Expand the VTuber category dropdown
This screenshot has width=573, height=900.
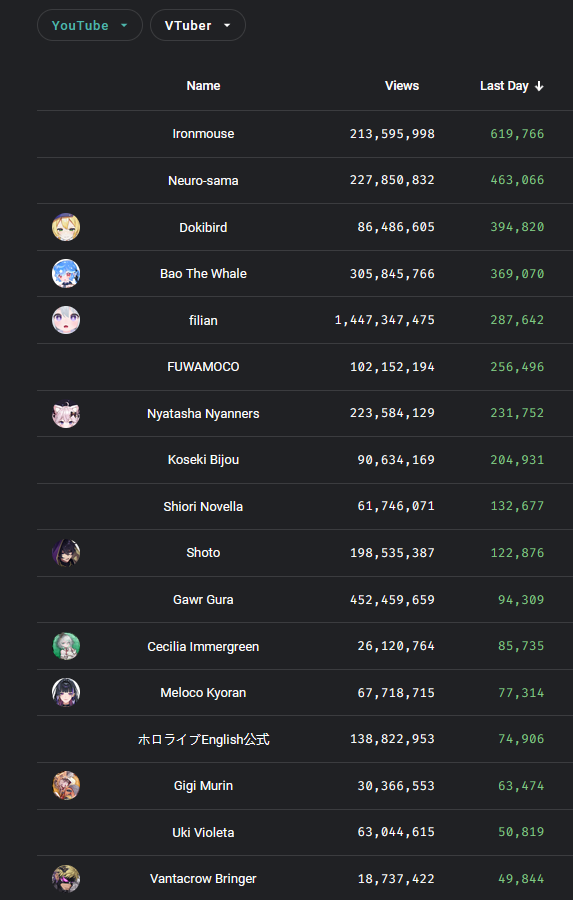(198, 25)
